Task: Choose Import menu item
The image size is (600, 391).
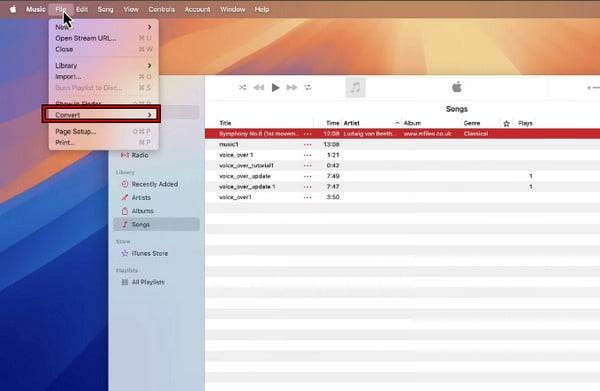Action: point(104,77)
